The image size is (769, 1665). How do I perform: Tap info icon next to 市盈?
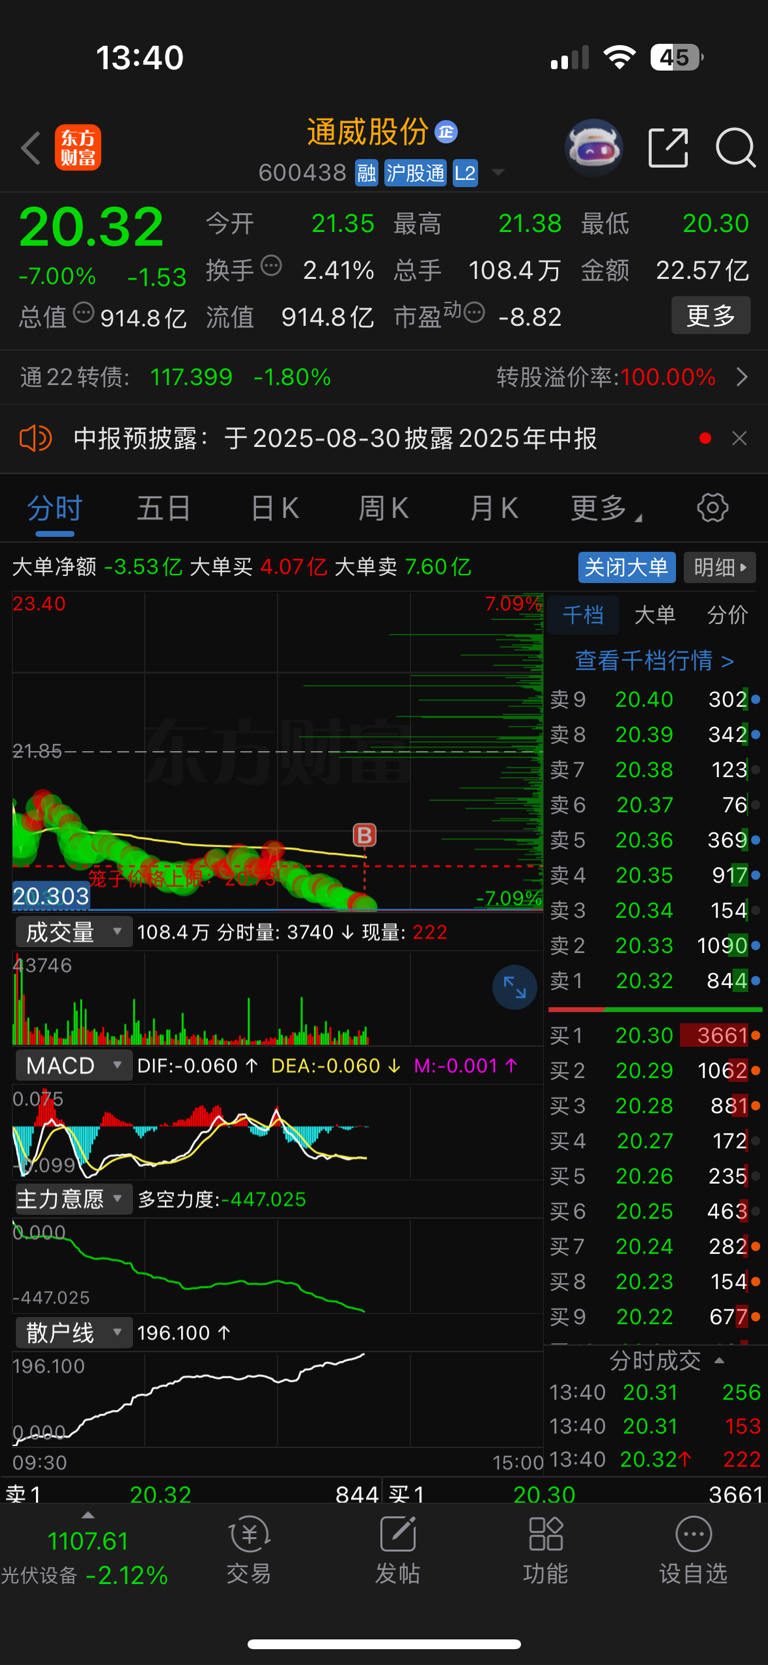pos(474,313)
